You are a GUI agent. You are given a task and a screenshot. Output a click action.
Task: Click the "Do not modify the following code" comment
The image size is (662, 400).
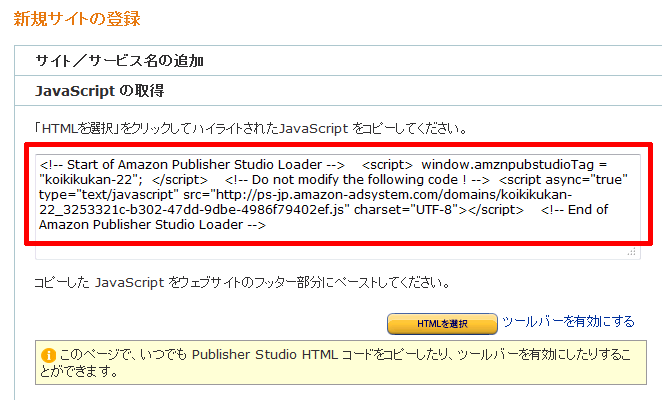click(x=357, y=180)
